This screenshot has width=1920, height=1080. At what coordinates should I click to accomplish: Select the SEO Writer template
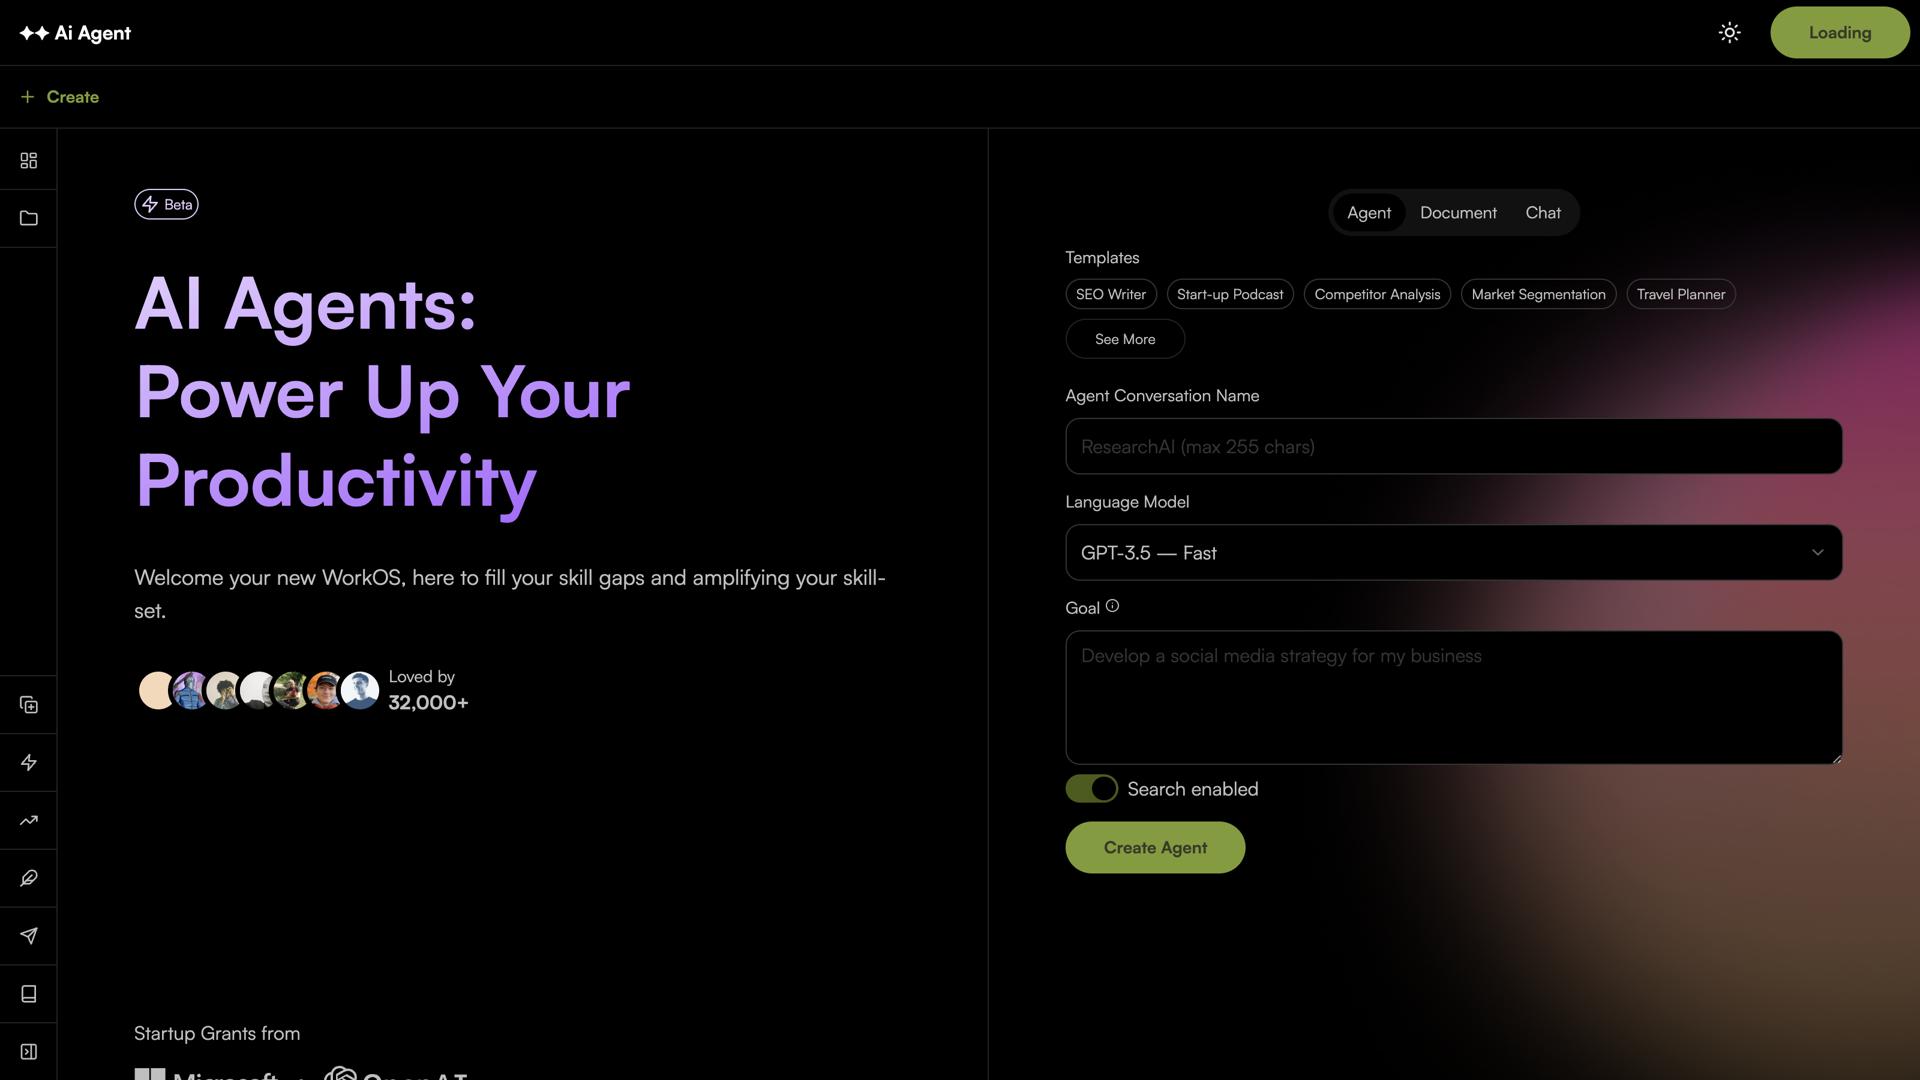[1110, 294]
